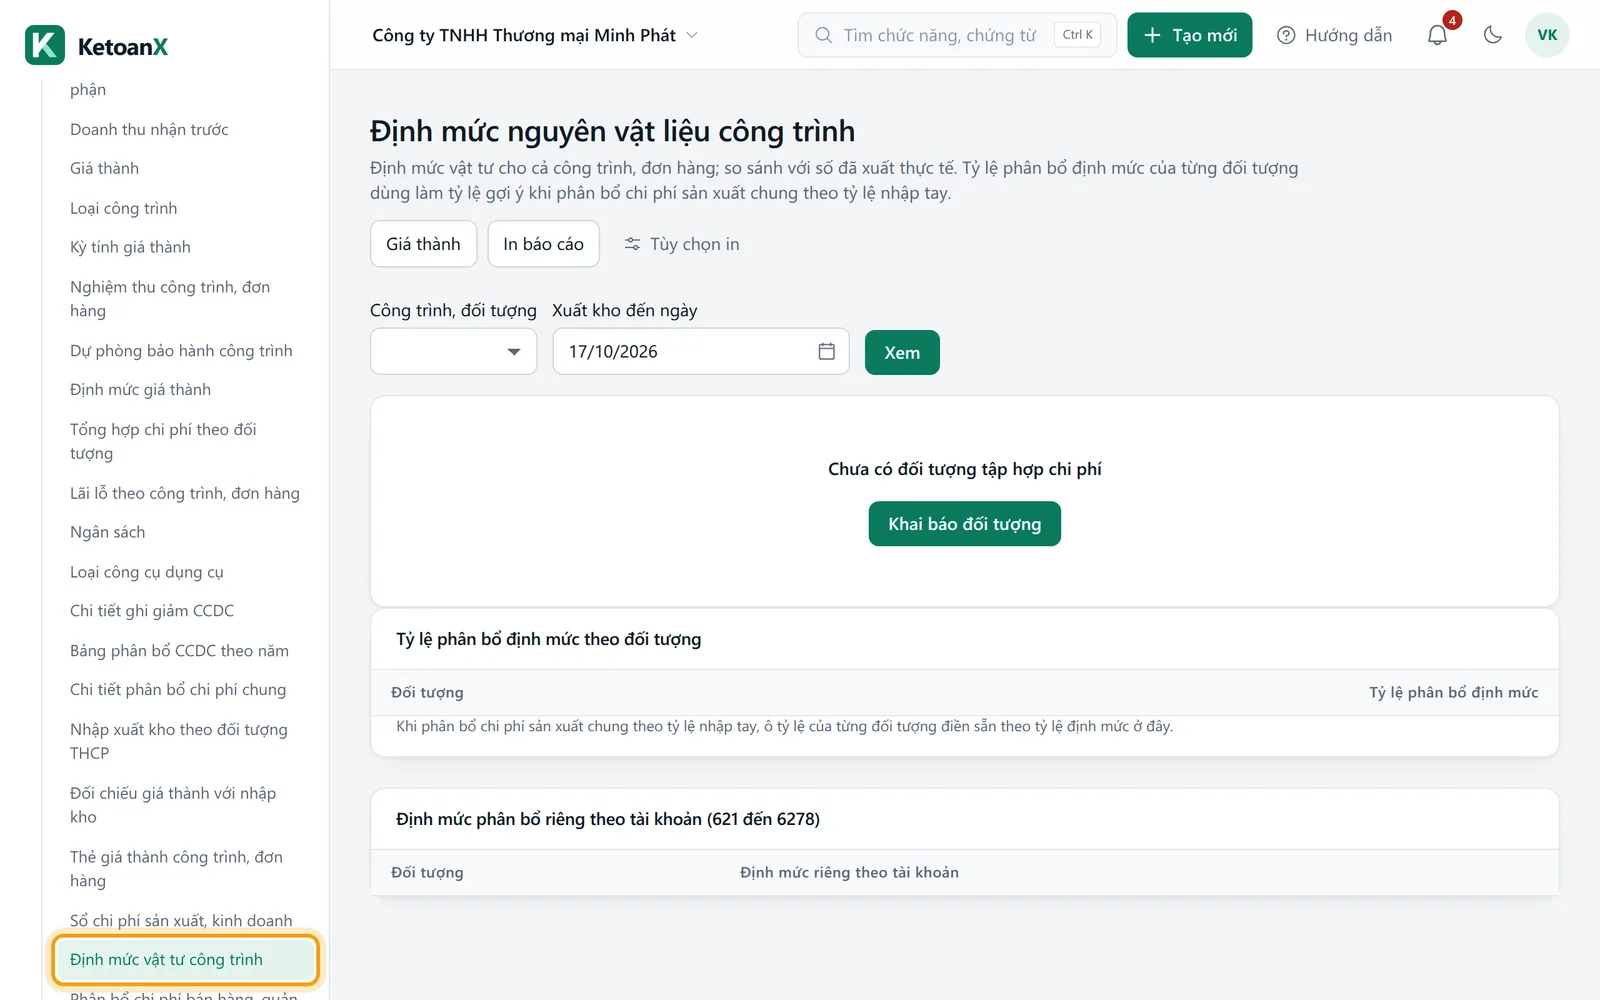Click Định mức riêng theo tài khoản header
The height and width of the screenshot is (1000, 1600).
click(x=849, y=872)
